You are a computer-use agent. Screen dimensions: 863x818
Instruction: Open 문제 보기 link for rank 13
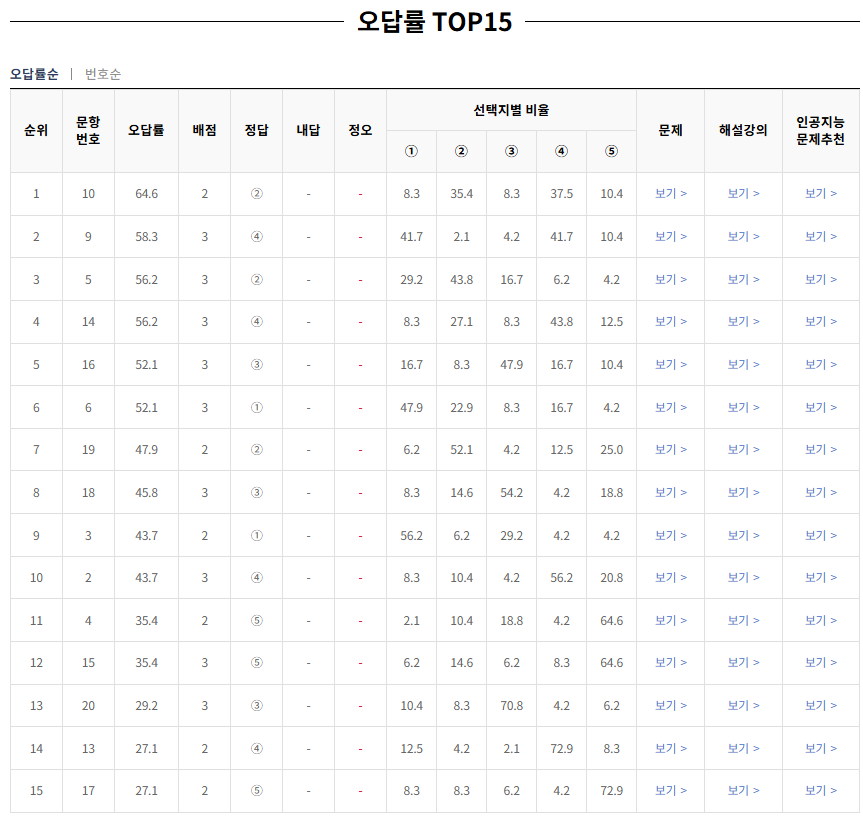[670, 706]
